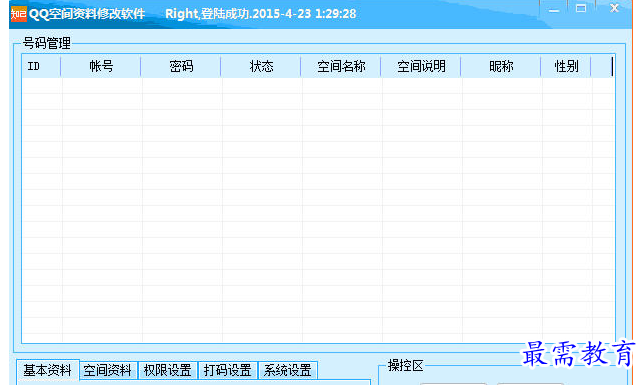Open the 系统设置 tab

[288, 371]
